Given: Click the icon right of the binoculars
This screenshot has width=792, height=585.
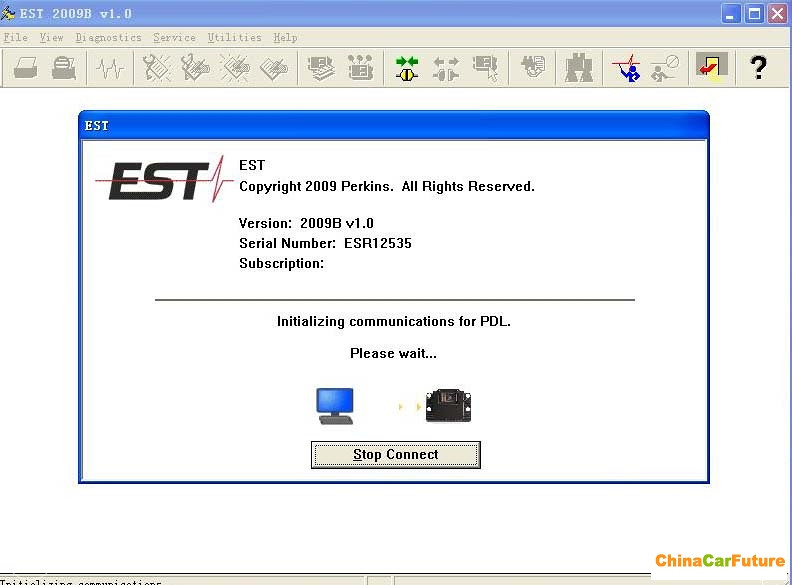Looking at the screenshot, I should point(626,68).
